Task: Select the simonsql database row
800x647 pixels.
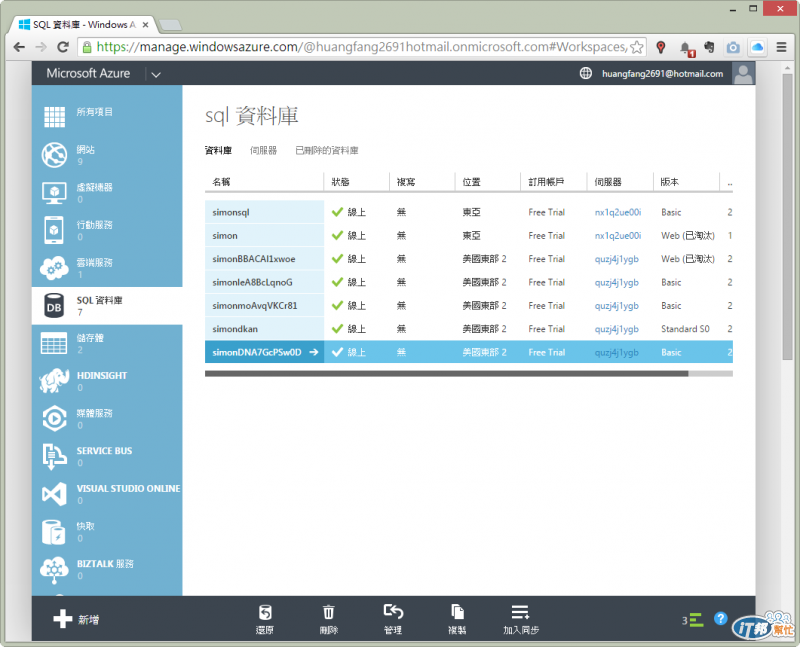Action: click(x=469, y=212)
